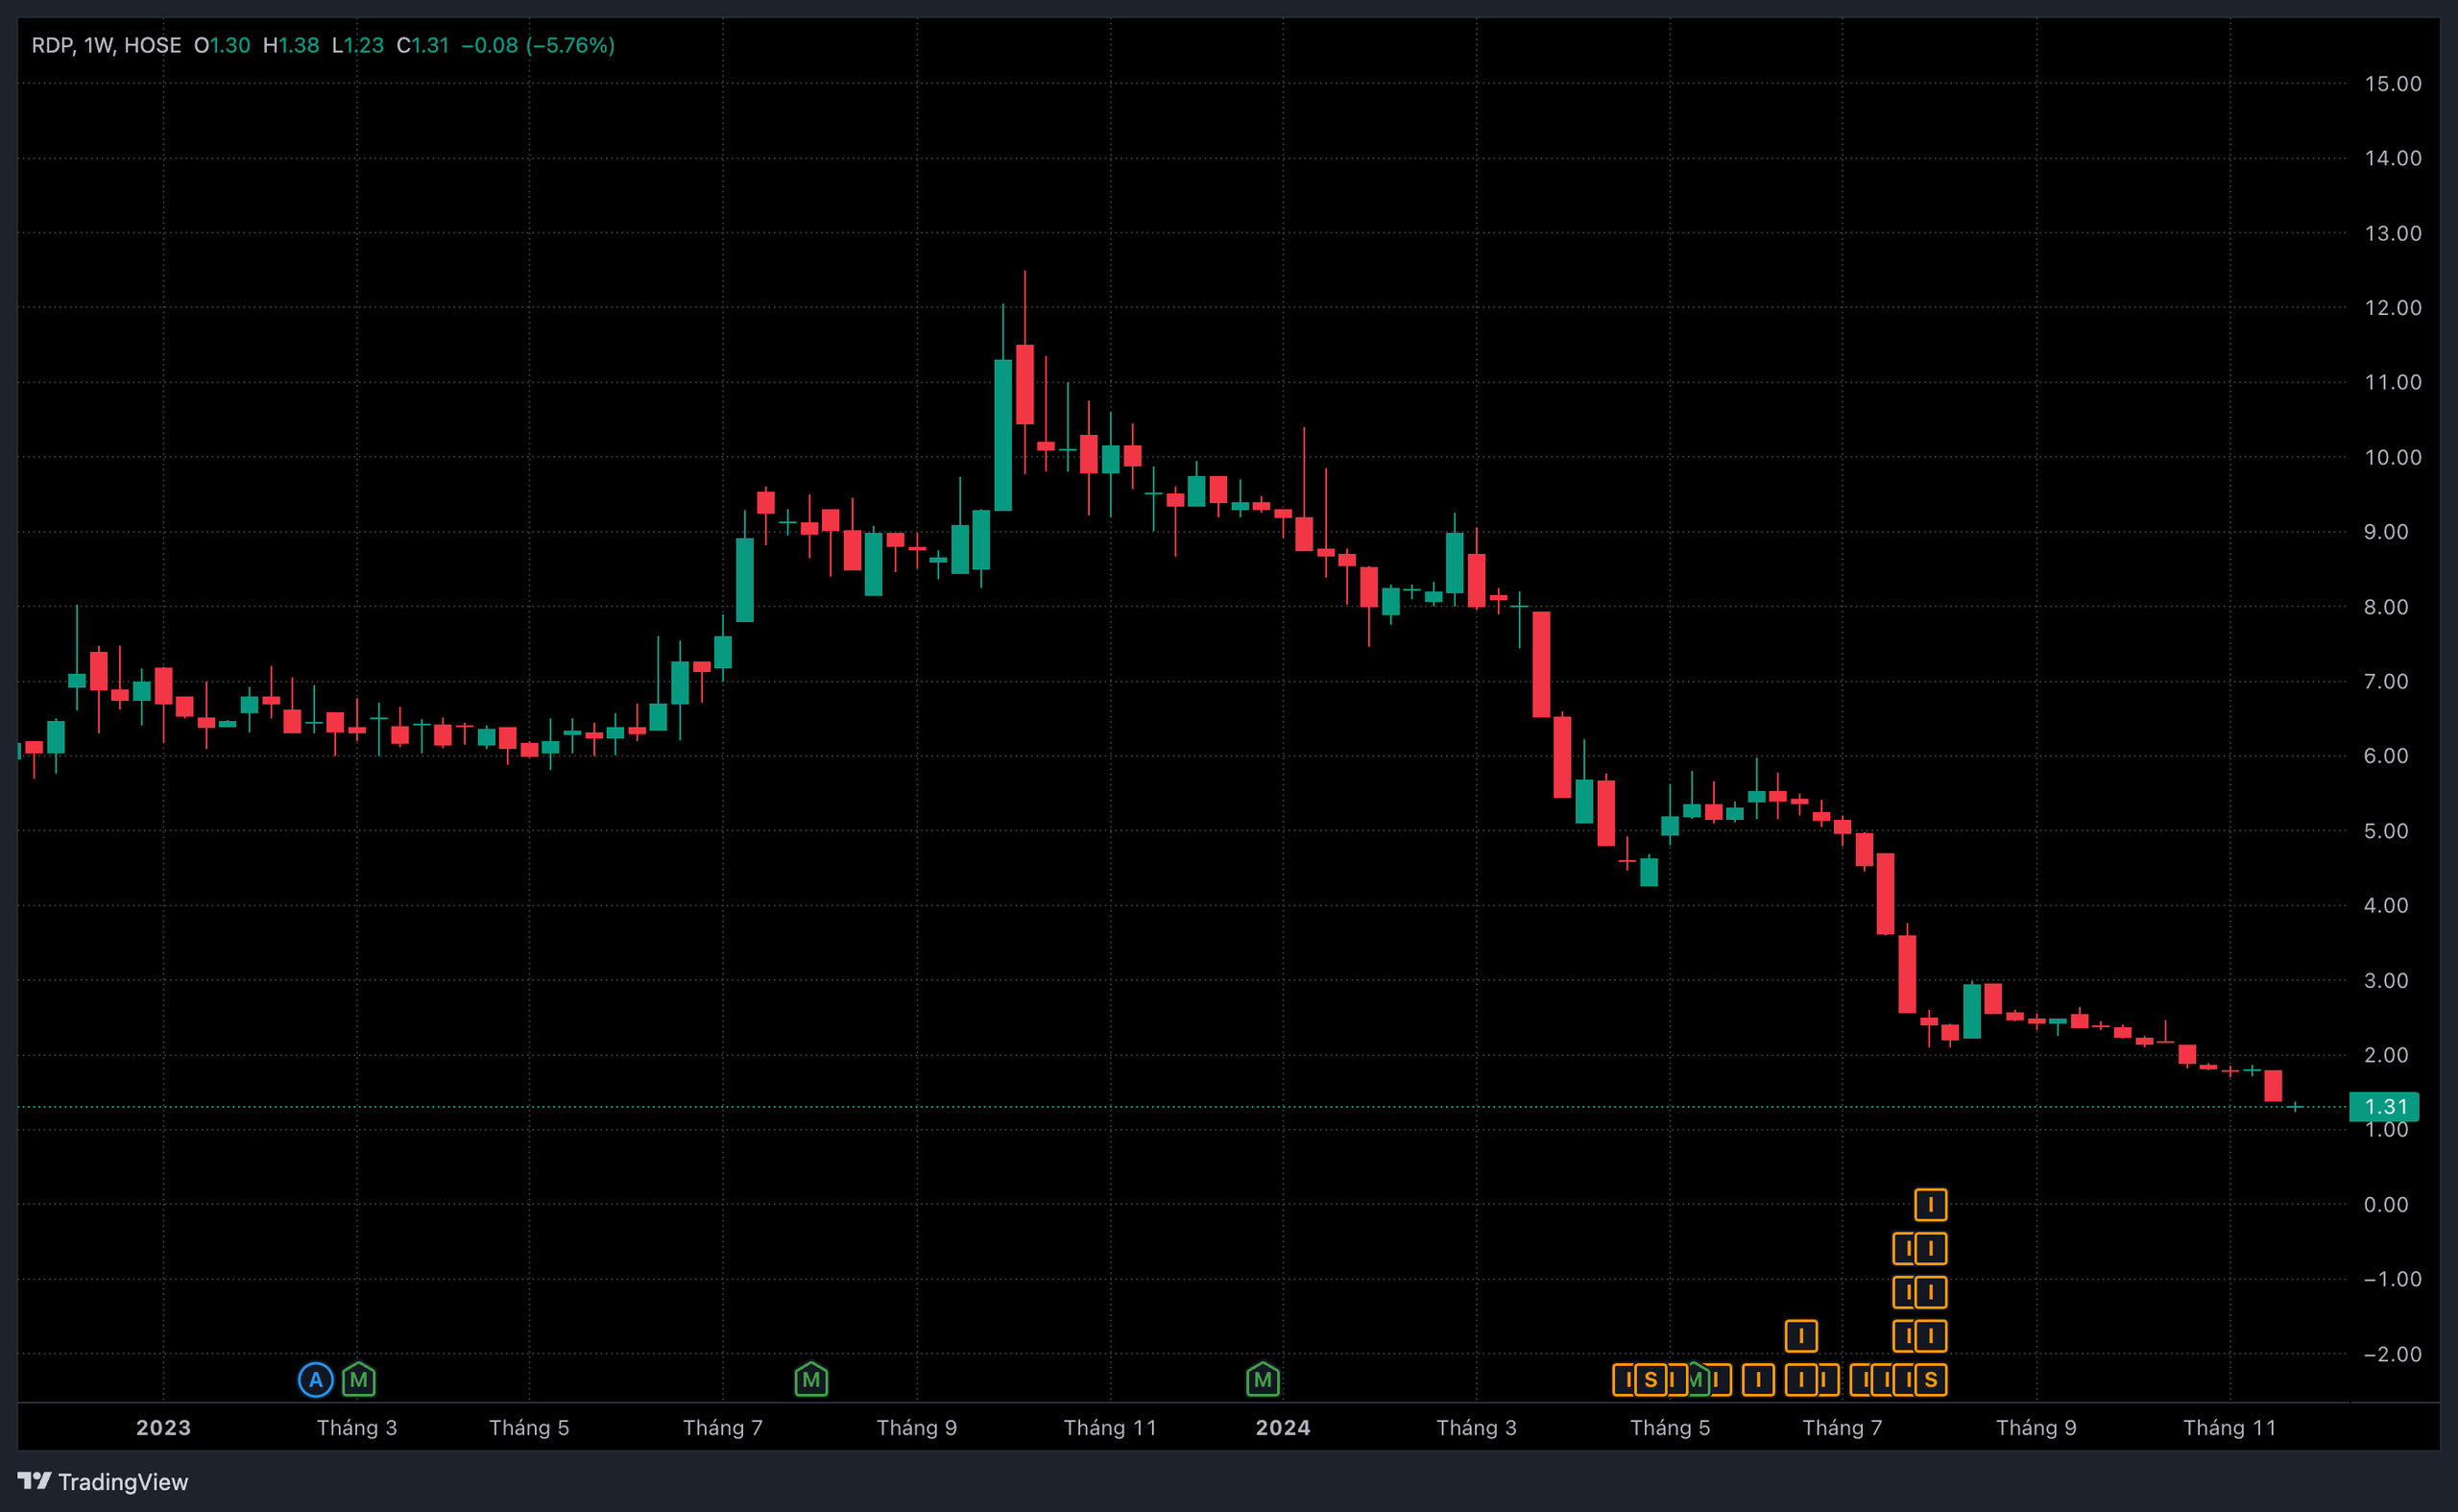
Task: Click the Tháng 3 label after 2024
Action: (1476, 1427)
